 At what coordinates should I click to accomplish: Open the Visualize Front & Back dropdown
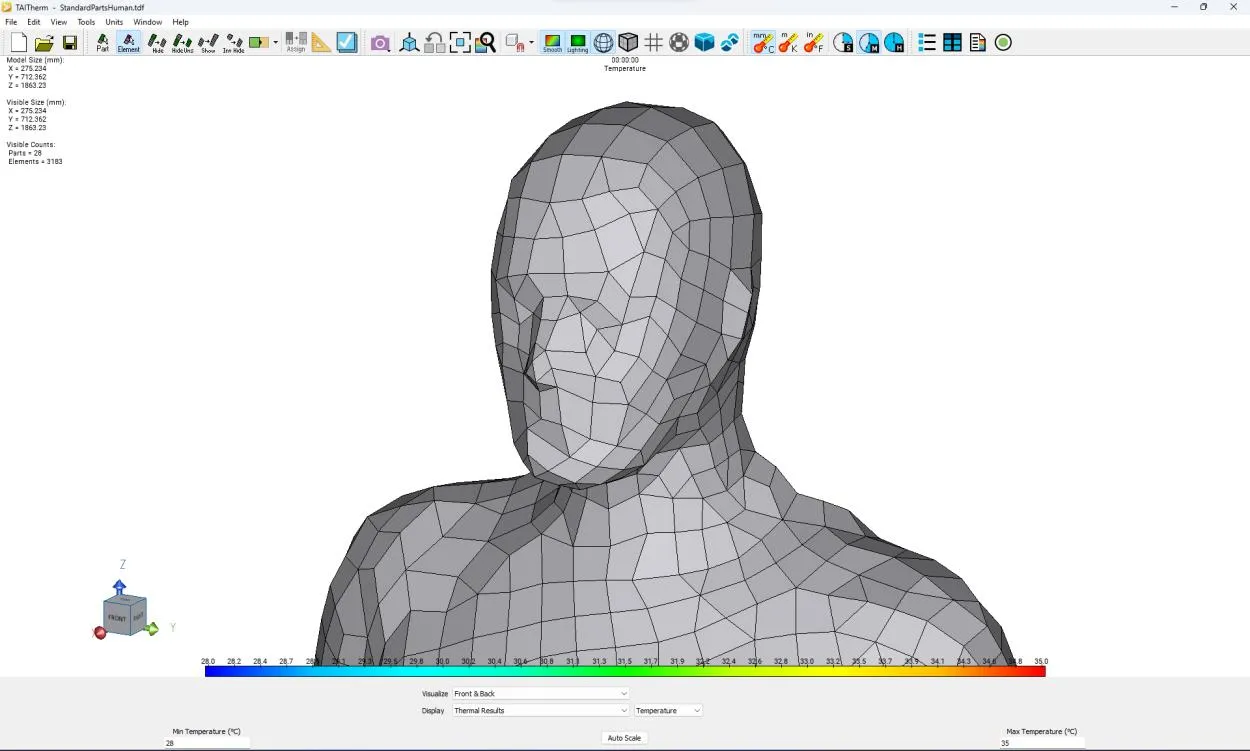point(540,693)
